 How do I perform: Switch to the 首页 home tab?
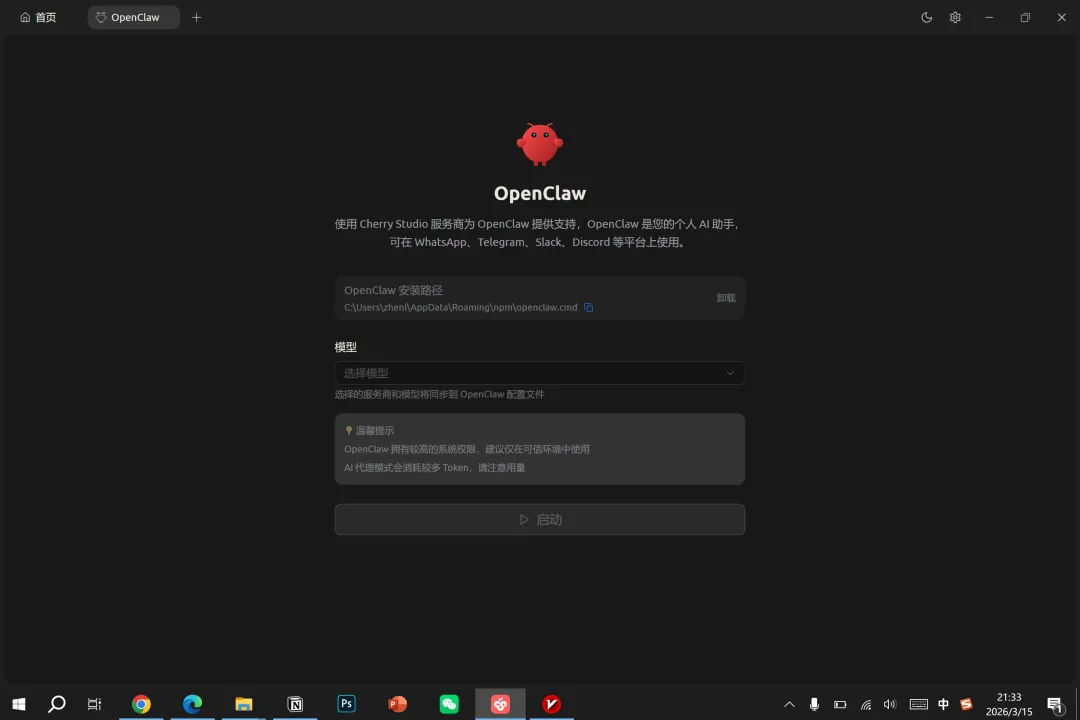[38, 17]
